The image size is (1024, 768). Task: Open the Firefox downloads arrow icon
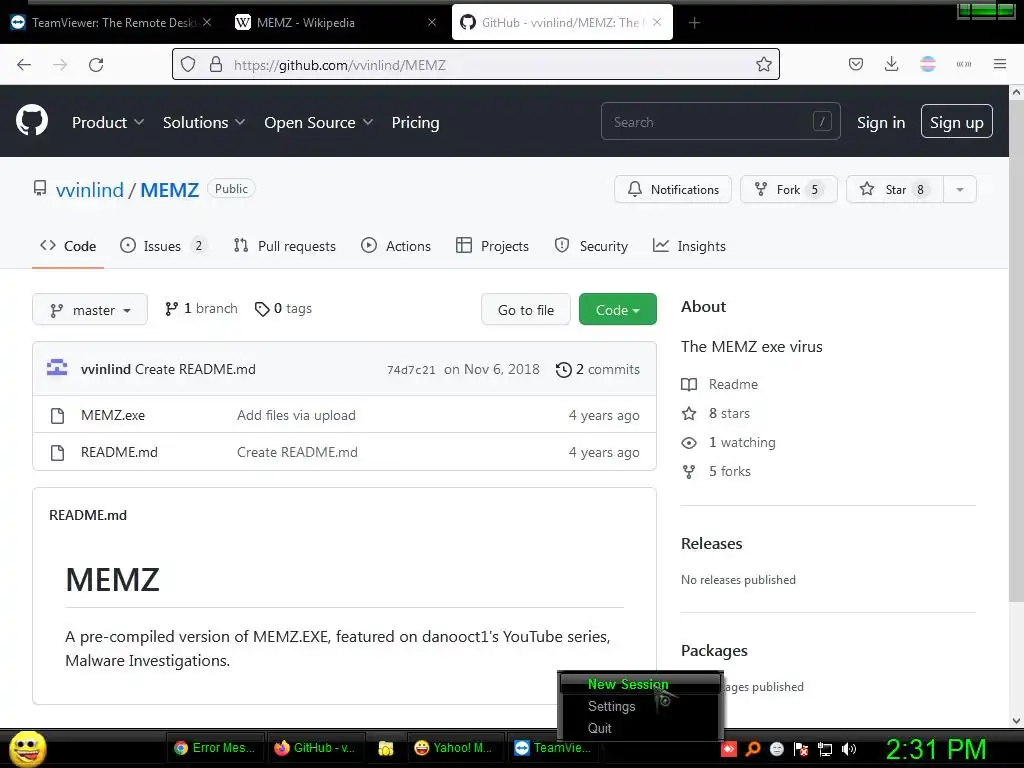click(x=891, y=64)
